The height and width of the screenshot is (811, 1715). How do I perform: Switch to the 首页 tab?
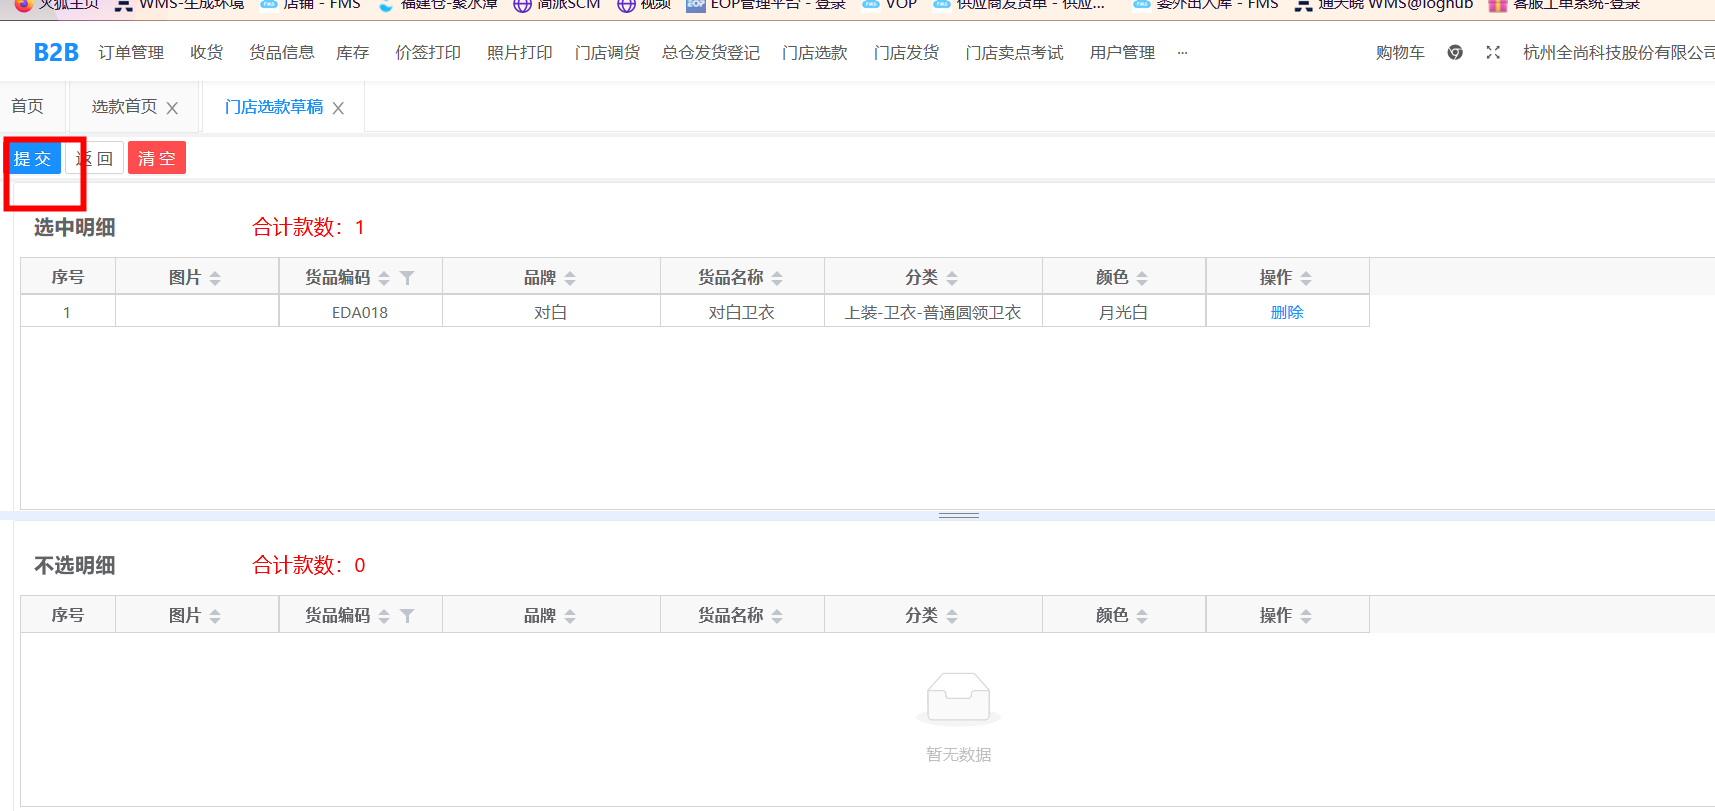click(27, 106)
